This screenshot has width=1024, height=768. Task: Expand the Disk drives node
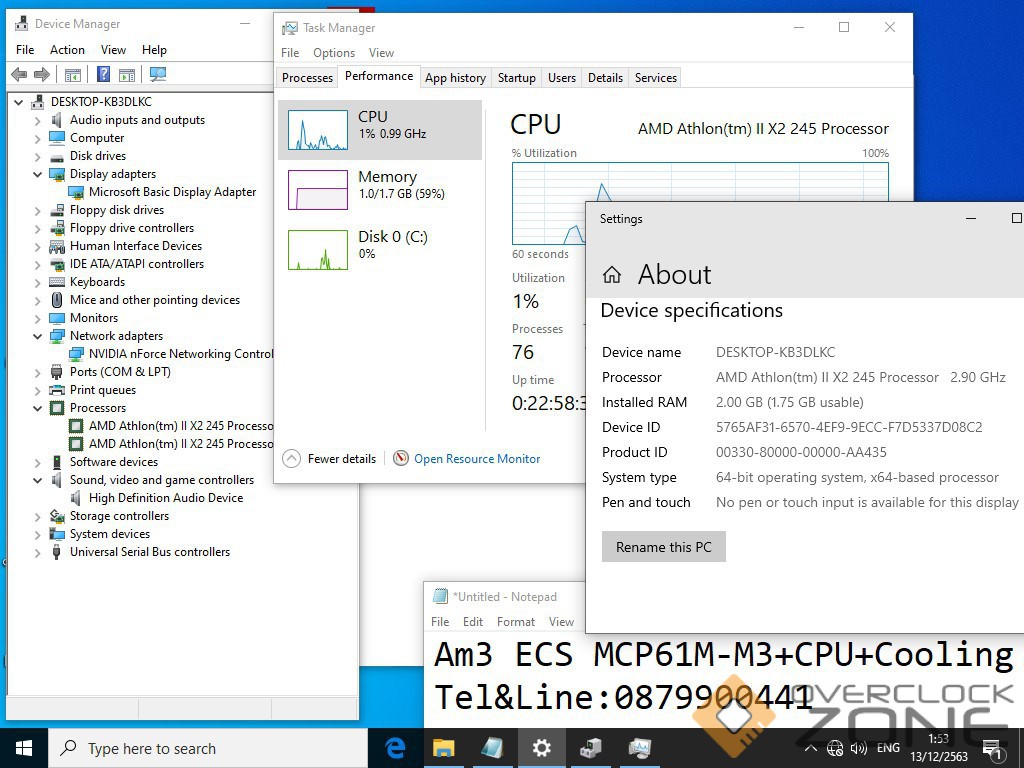(x=37, y=156)
